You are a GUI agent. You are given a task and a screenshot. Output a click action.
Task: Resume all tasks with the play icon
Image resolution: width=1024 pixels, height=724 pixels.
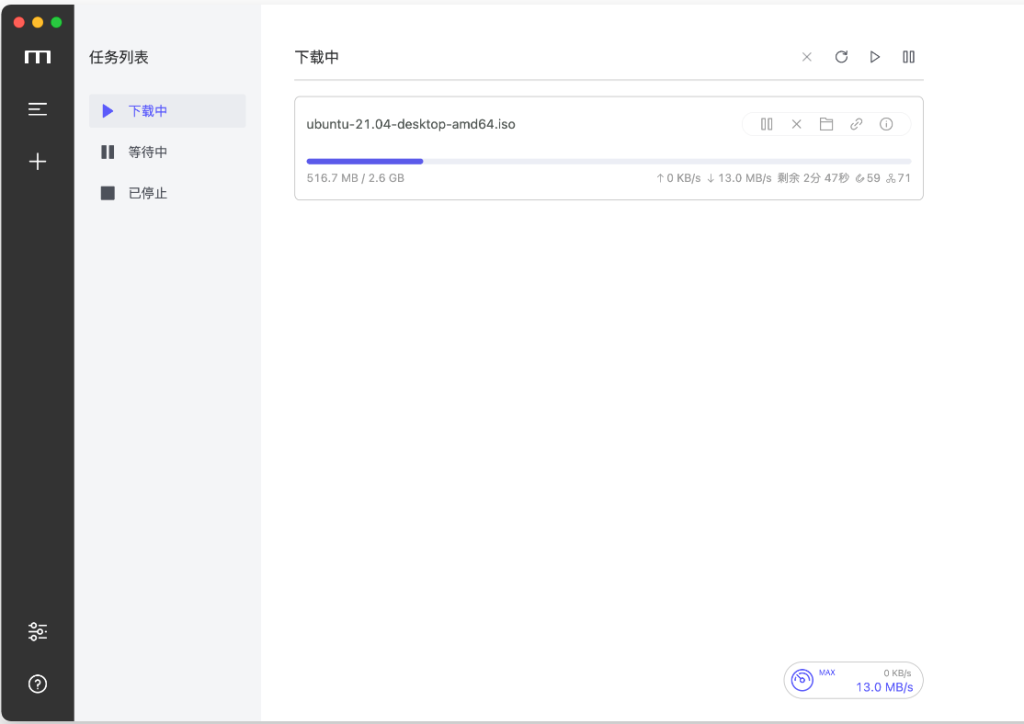874,57
